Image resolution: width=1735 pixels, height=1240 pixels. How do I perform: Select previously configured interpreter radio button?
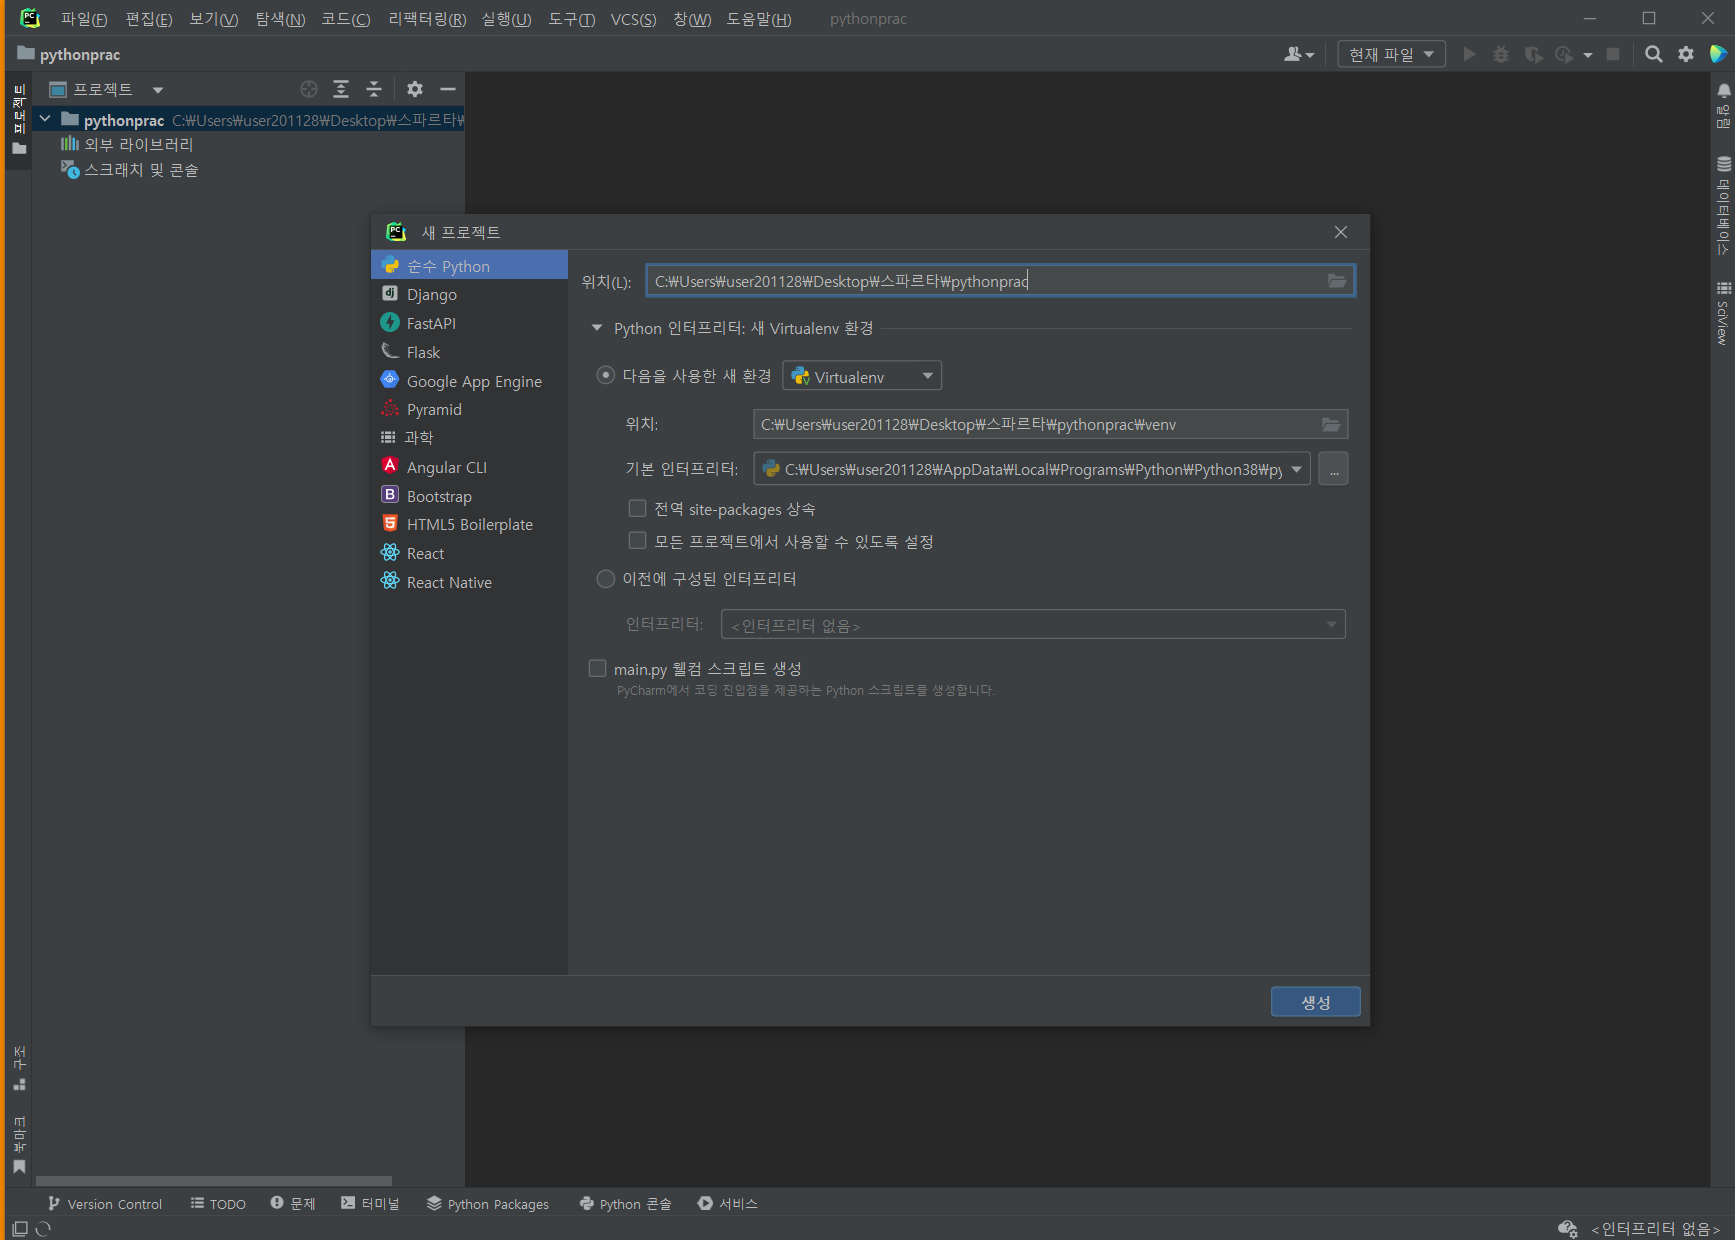tap(605, 579)
